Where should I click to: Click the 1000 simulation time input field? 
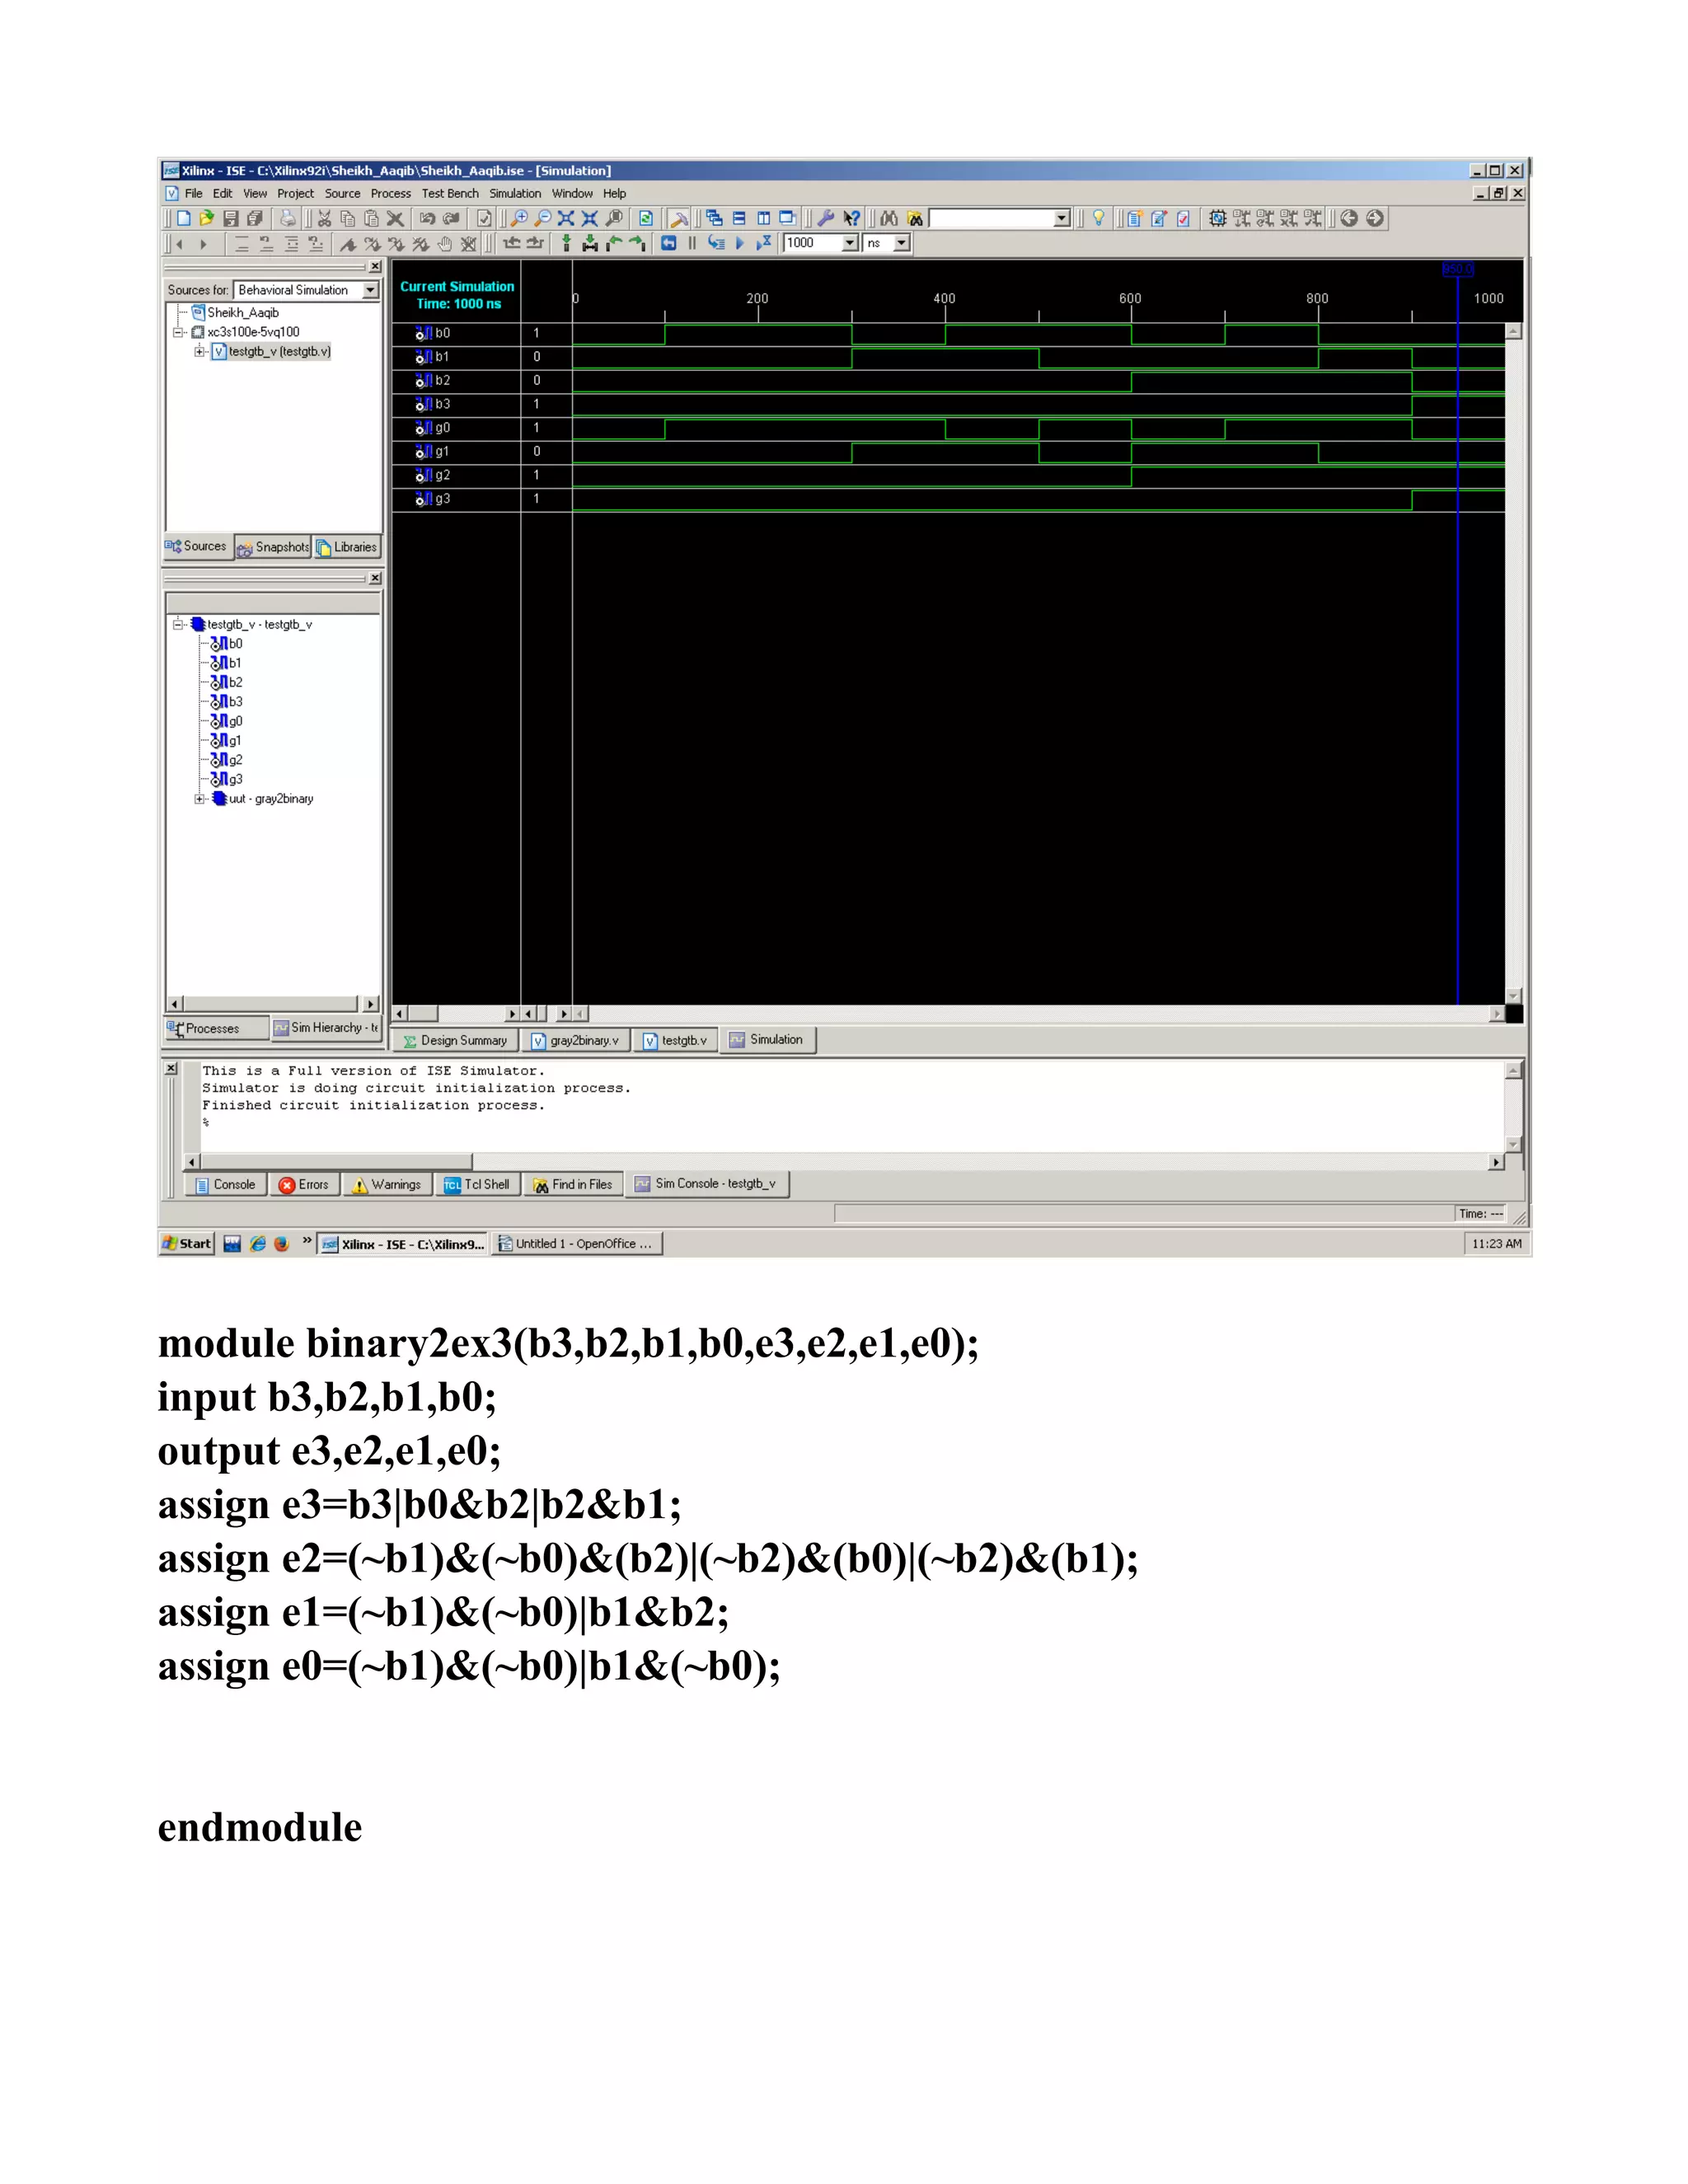click(811, 243)
